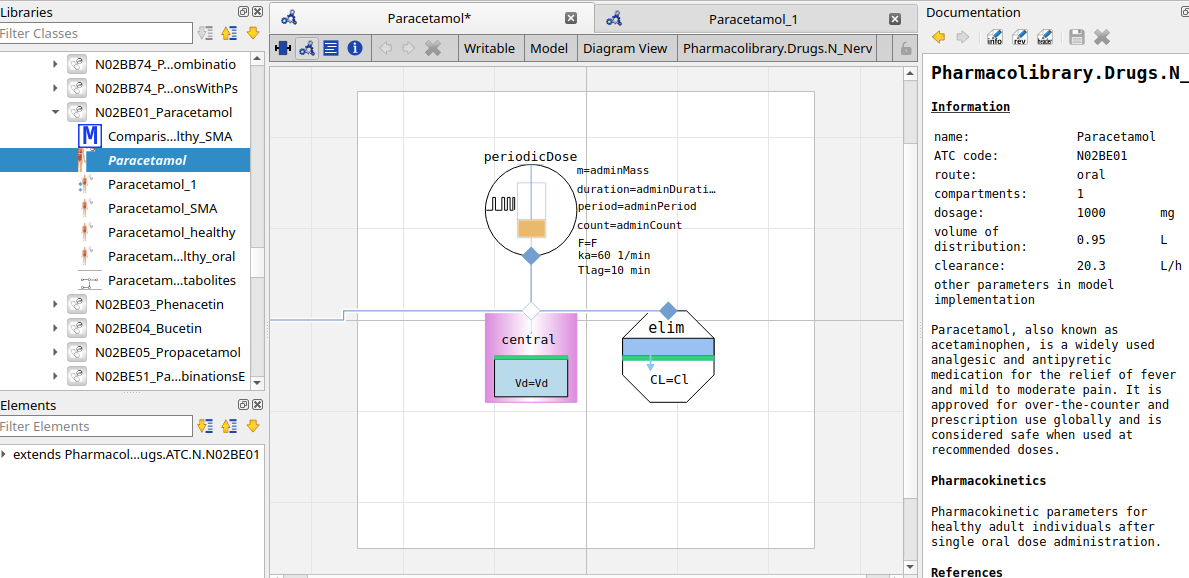Expand the extends Pharmacol element entry
The width and height of the screenshot is (1189, 578).
click(6, 454)
